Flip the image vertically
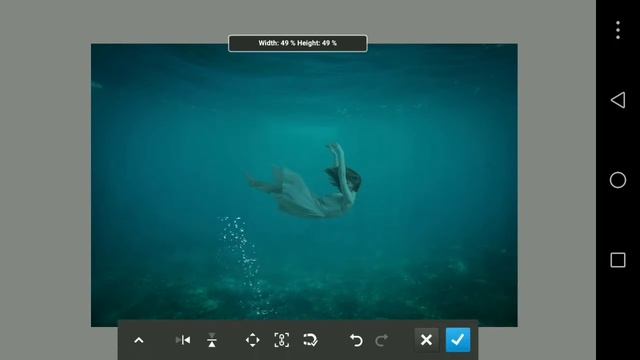This screenshot has width=640, height=360. [212, 340]
